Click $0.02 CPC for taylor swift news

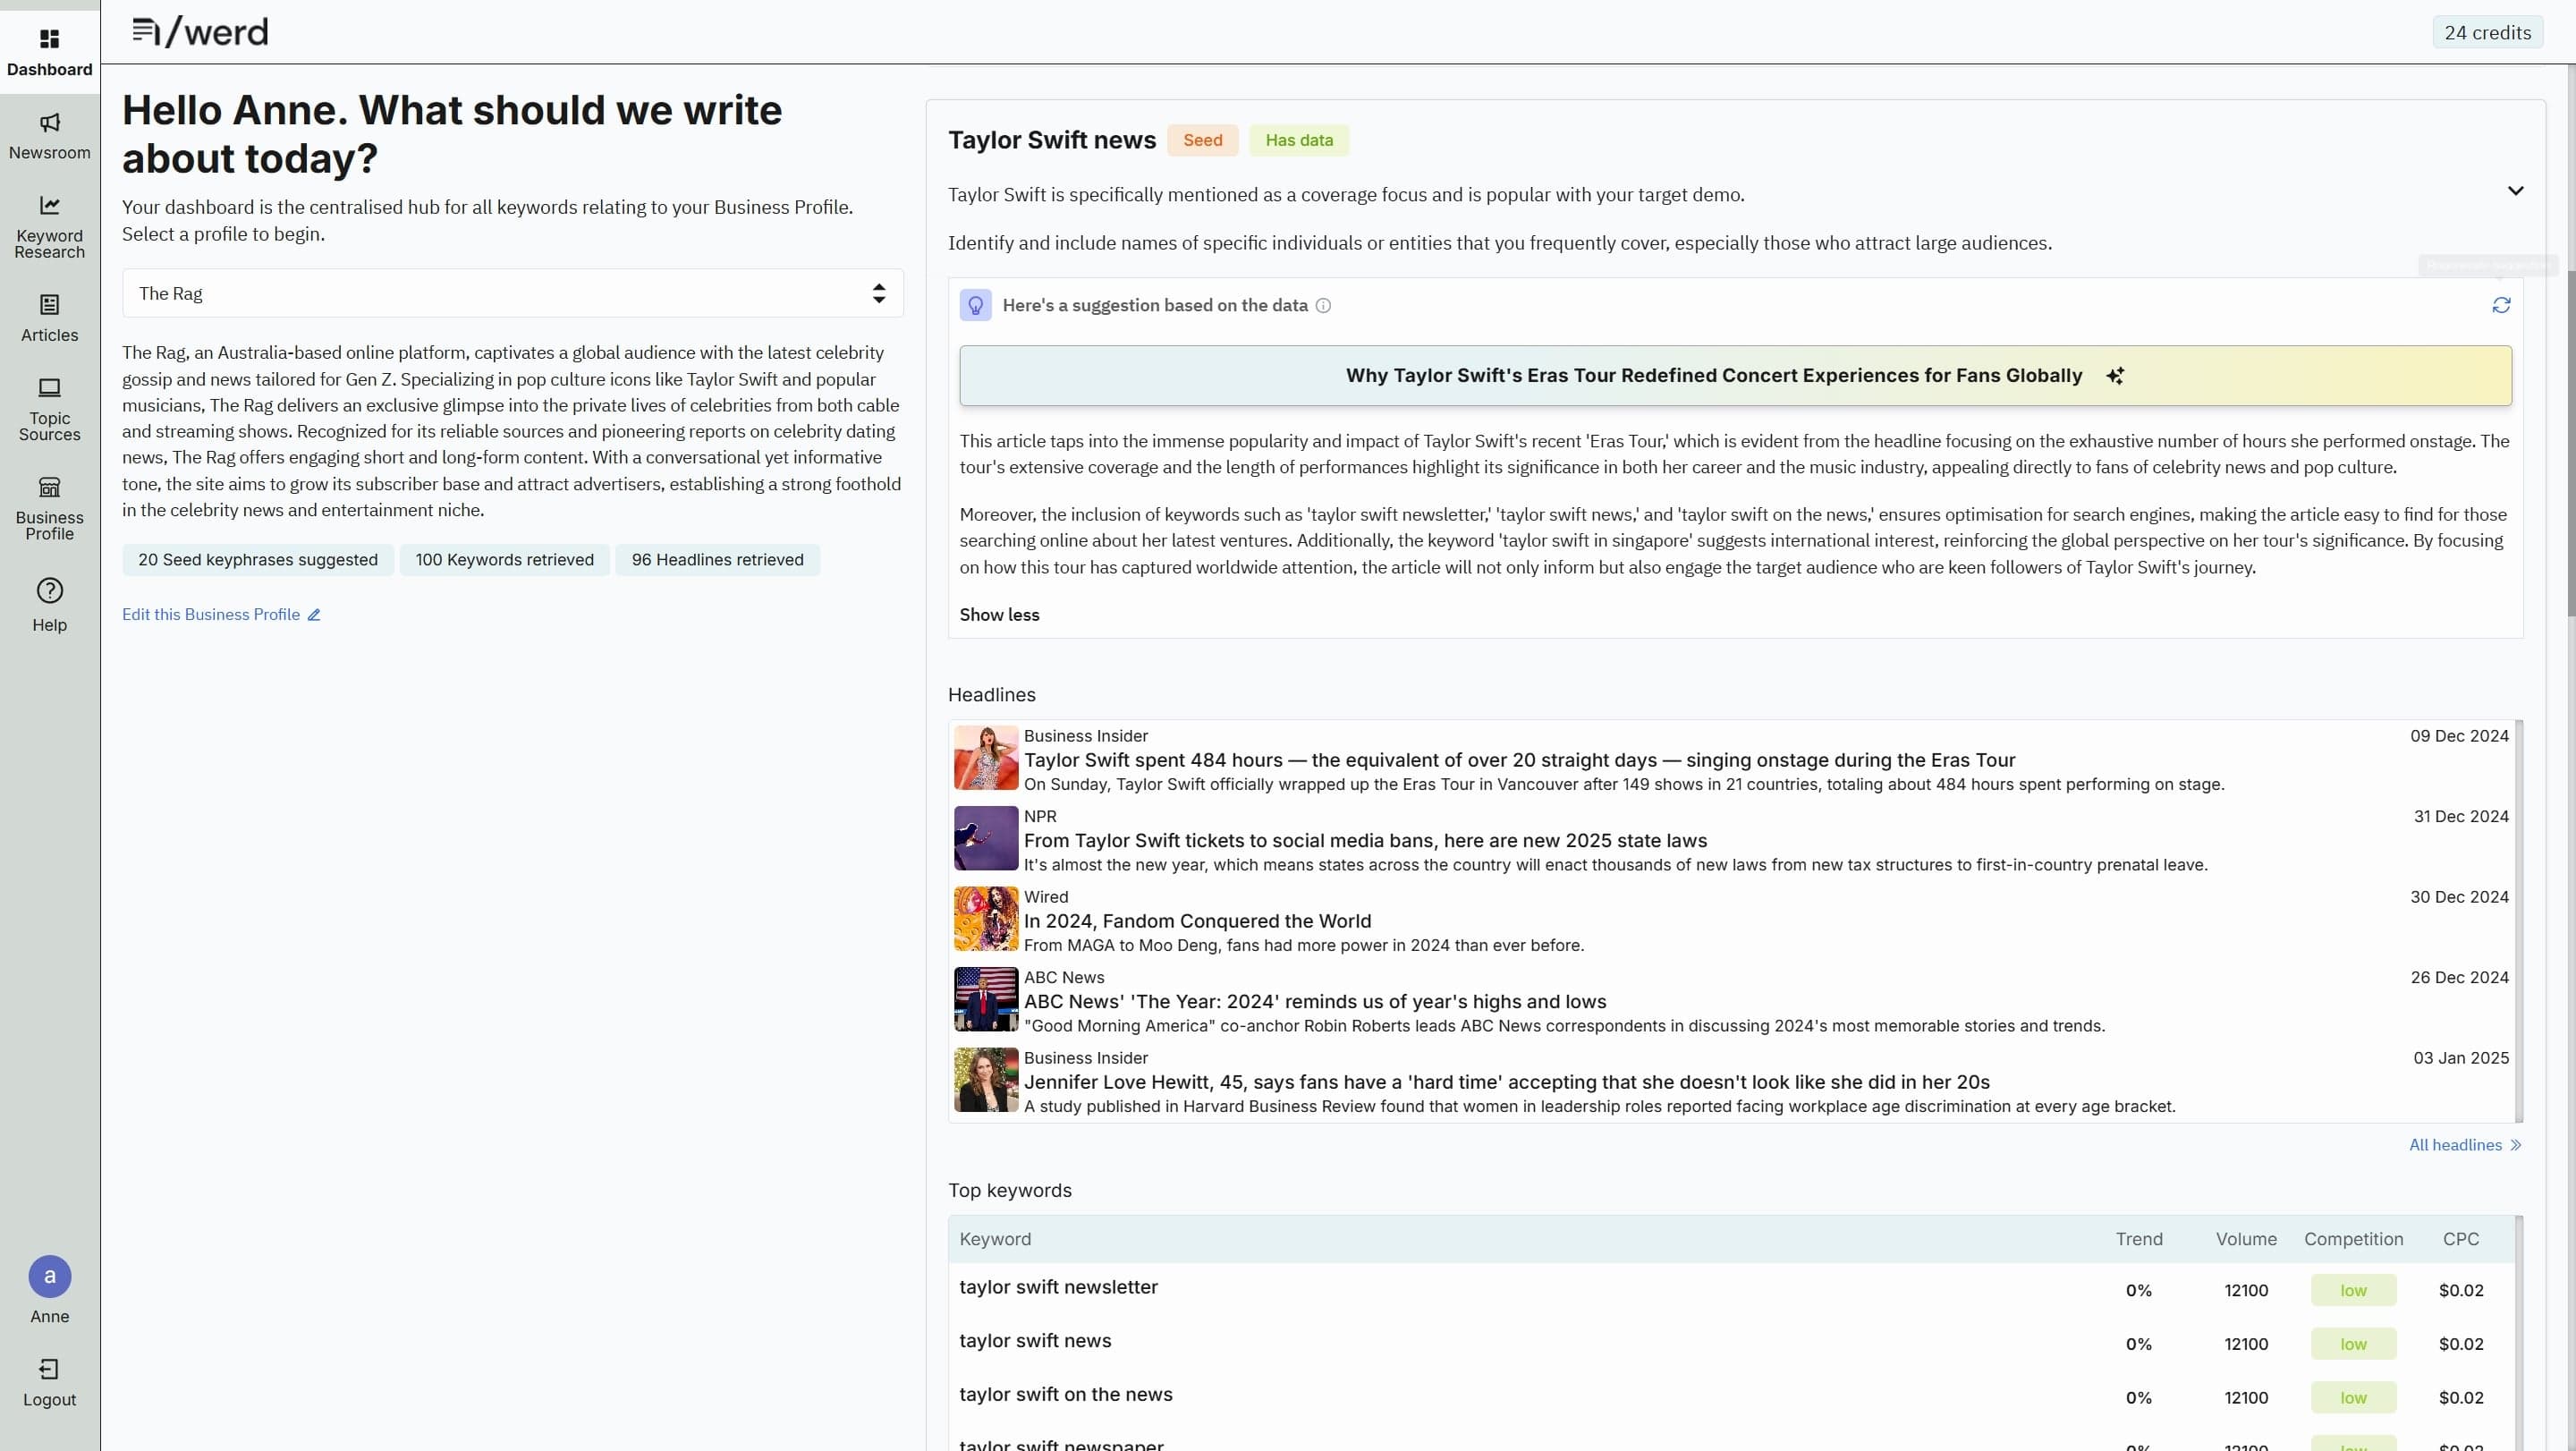click(2460, 1344)
